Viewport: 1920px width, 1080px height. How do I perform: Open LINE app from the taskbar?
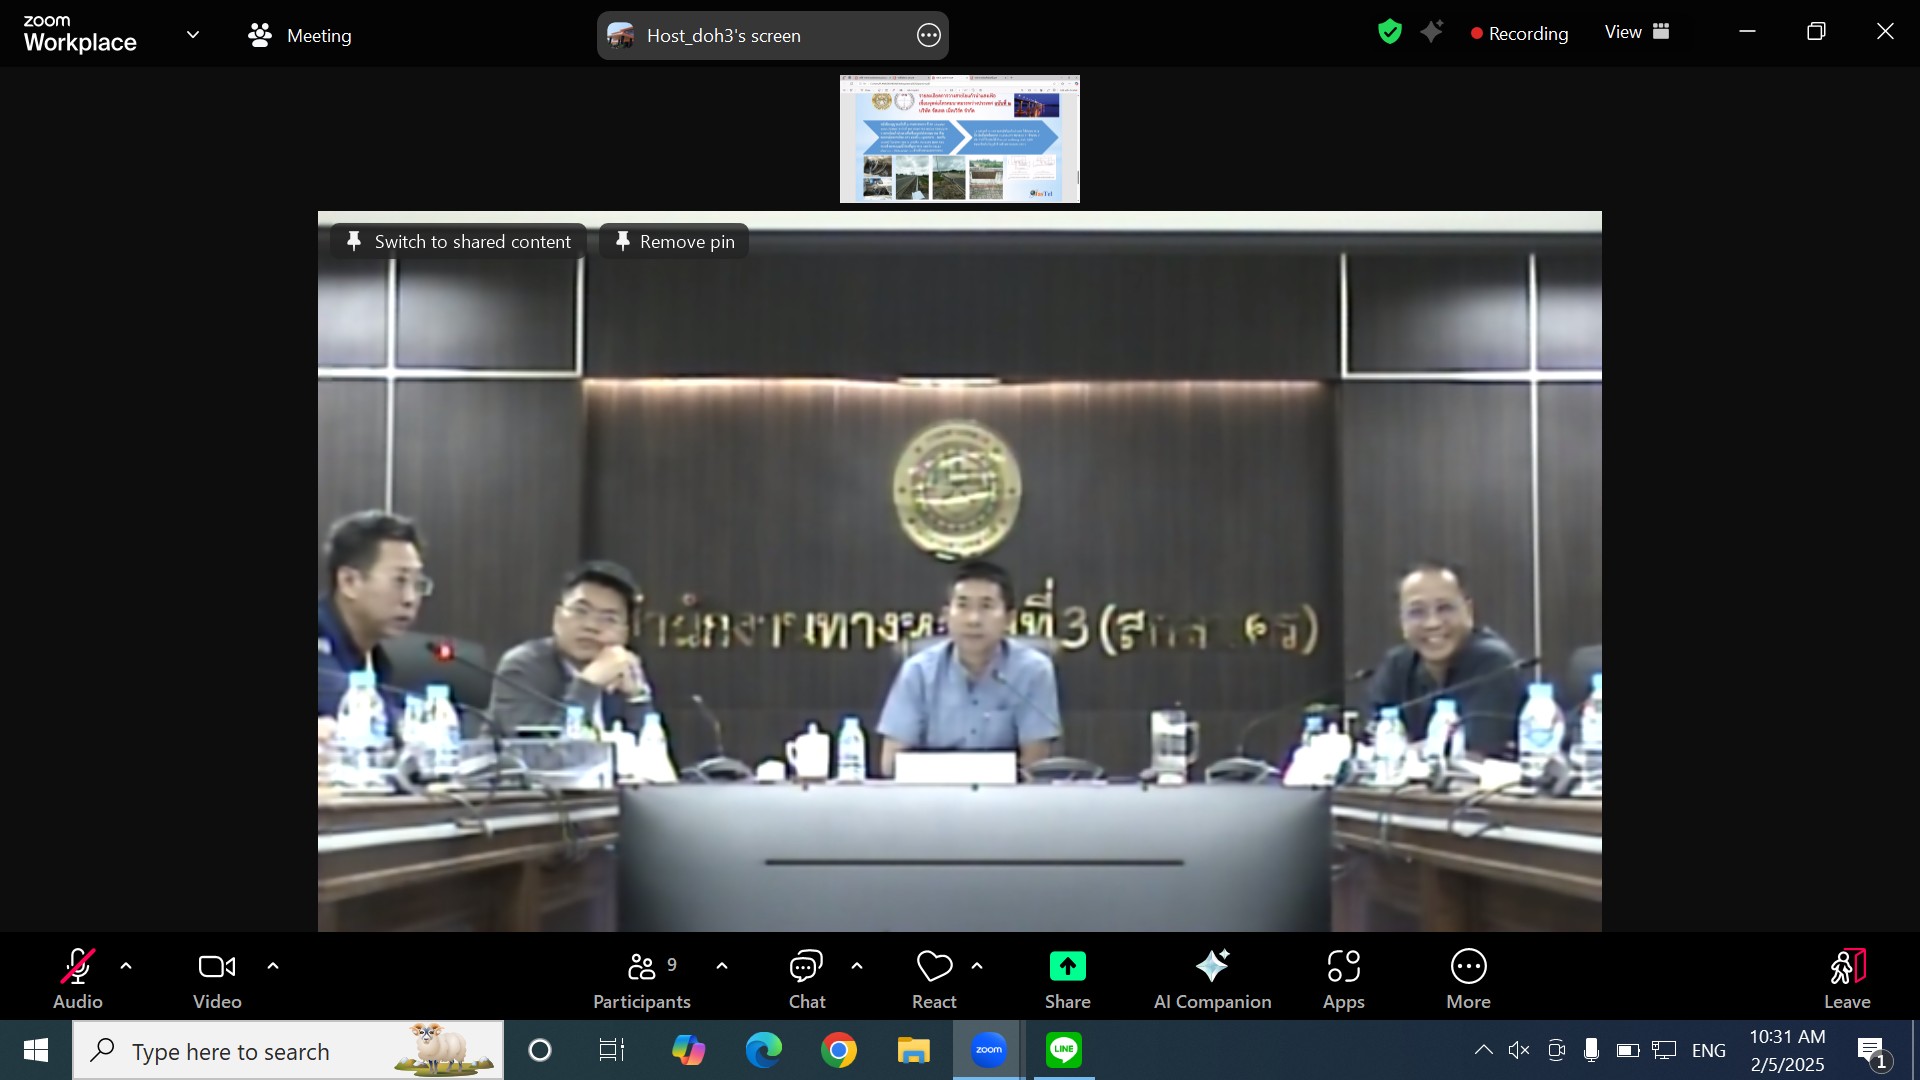pos(1063,1050)
